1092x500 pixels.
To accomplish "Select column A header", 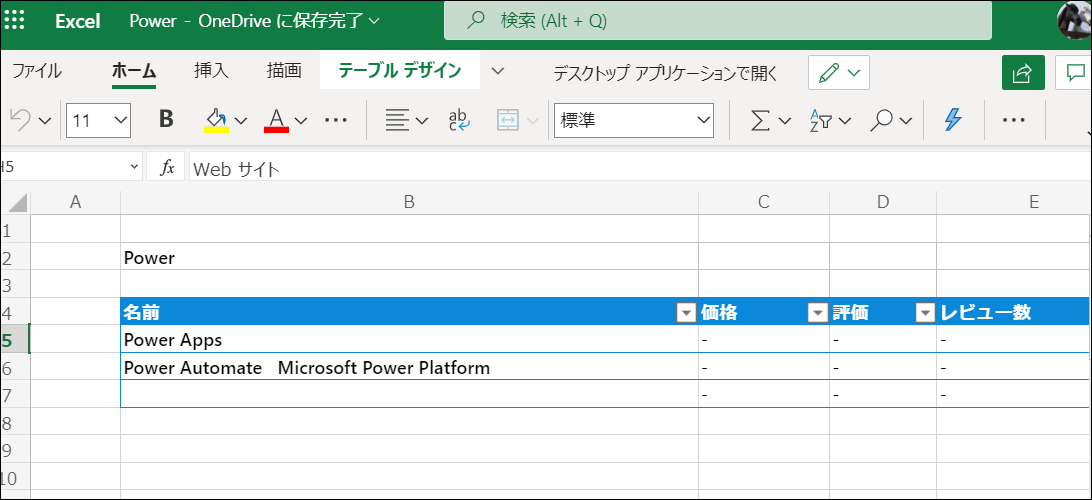I will (x=76, y=202).
